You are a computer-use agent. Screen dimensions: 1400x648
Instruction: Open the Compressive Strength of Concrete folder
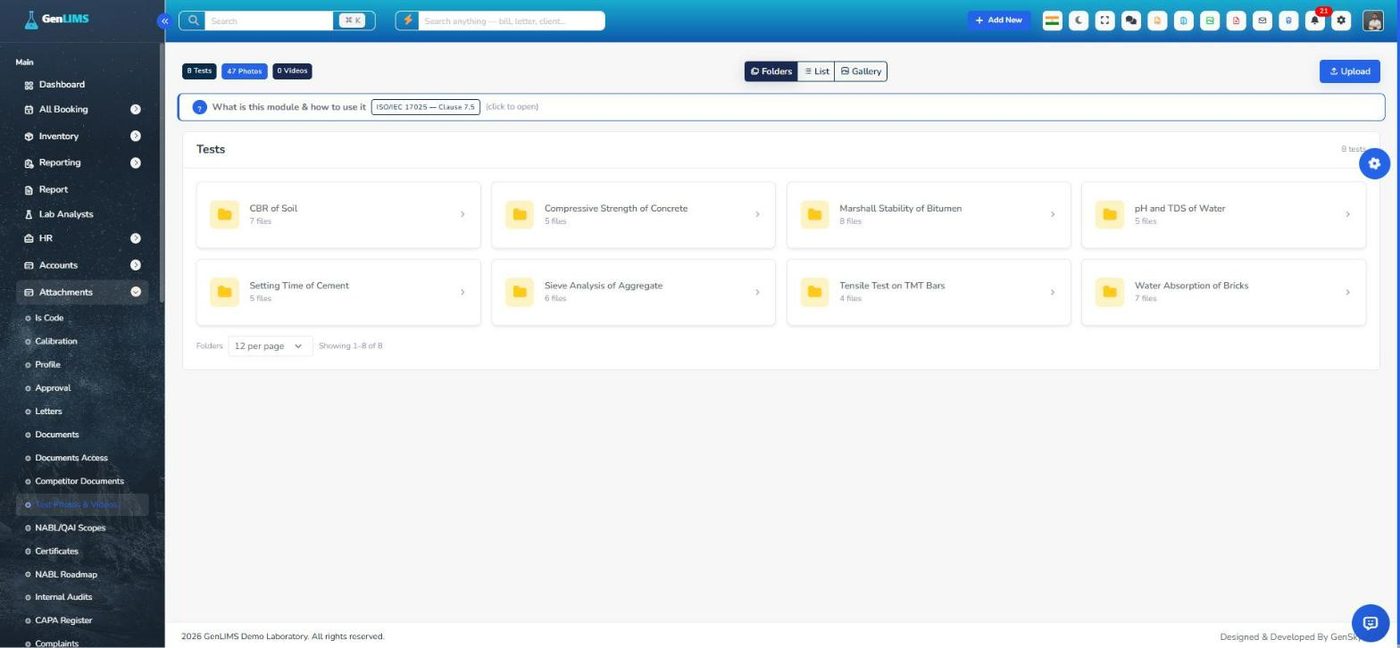coord(633,214)
